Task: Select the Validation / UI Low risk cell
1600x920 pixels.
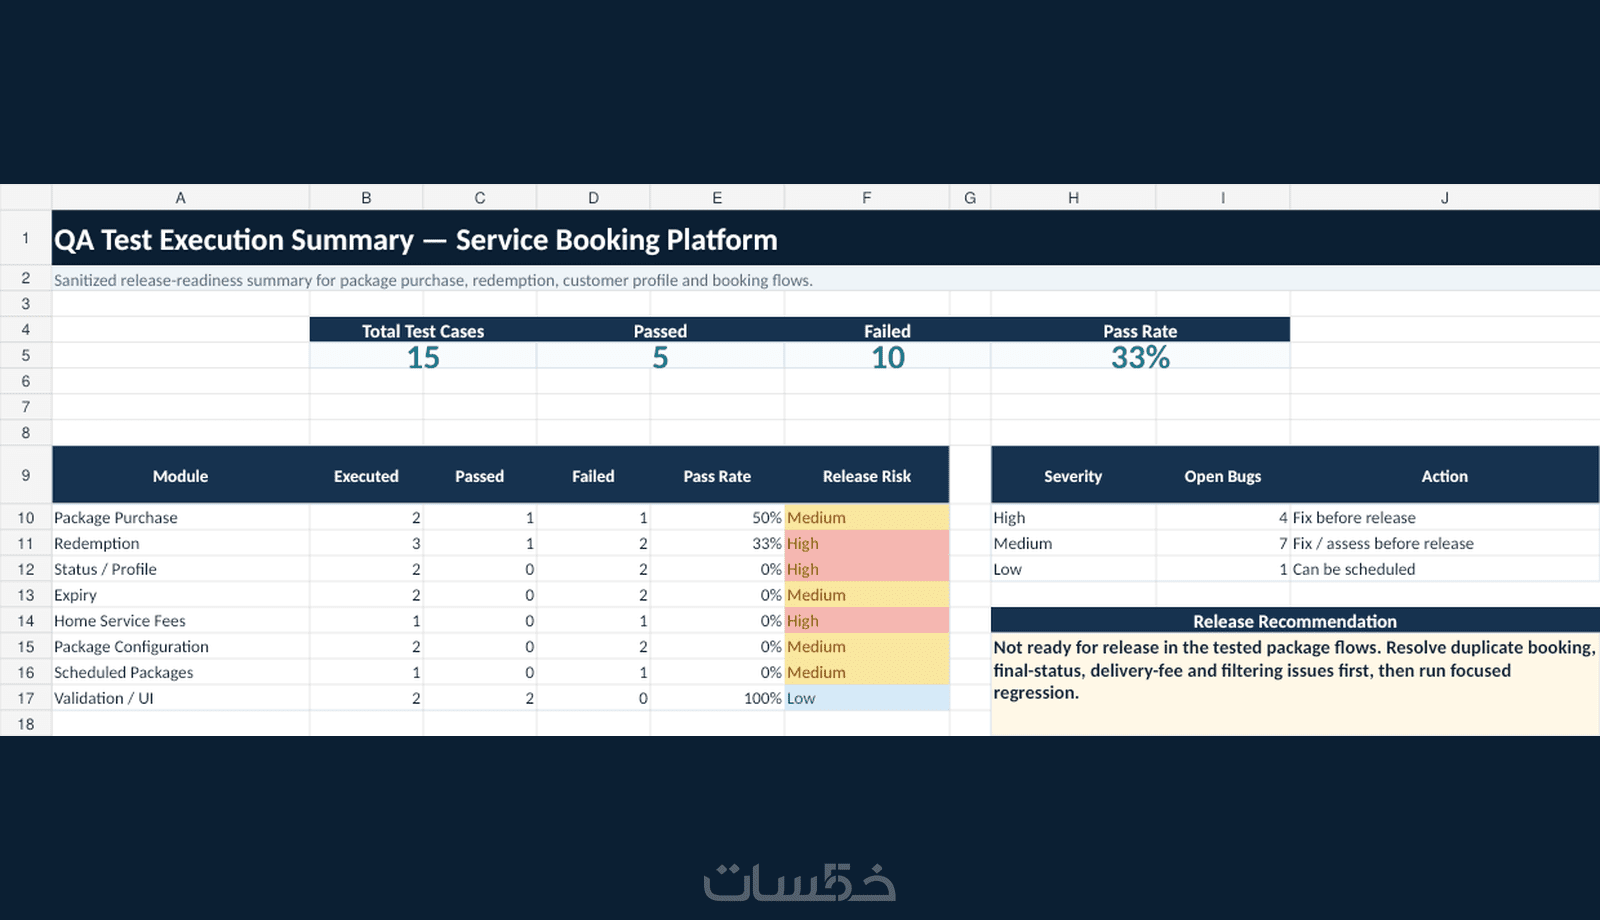Action: coord(867,698)
